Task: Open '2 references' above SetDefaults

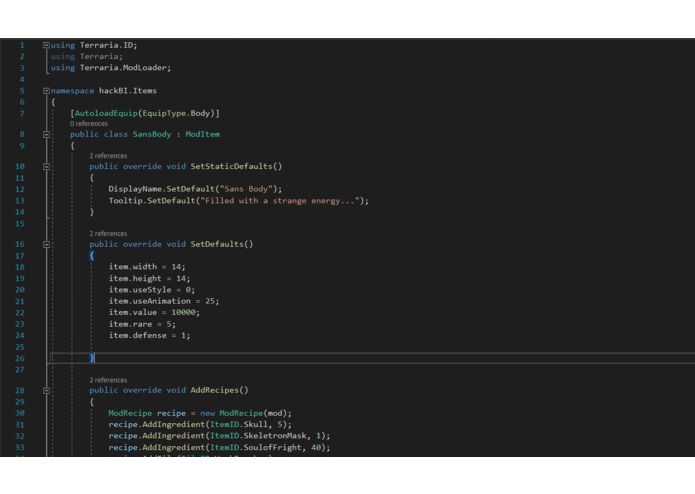Action: (x=108, y=233)
